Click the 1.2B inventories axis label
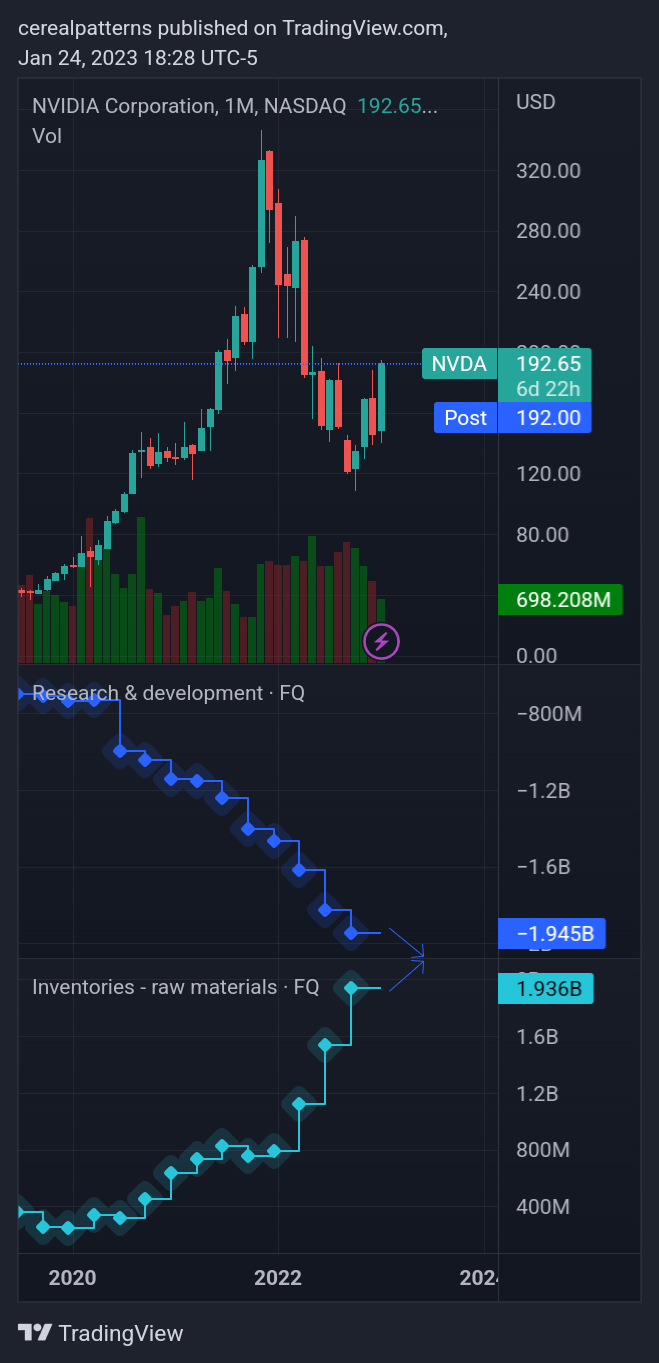The width and height of the screenshot is (659, 1363). 537,1094
